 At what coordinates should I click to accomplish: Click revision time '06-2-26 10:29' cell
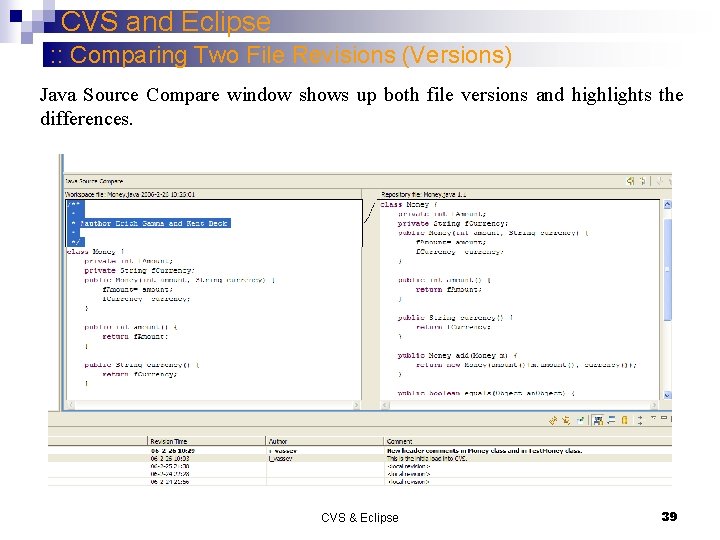click(173, 451)
